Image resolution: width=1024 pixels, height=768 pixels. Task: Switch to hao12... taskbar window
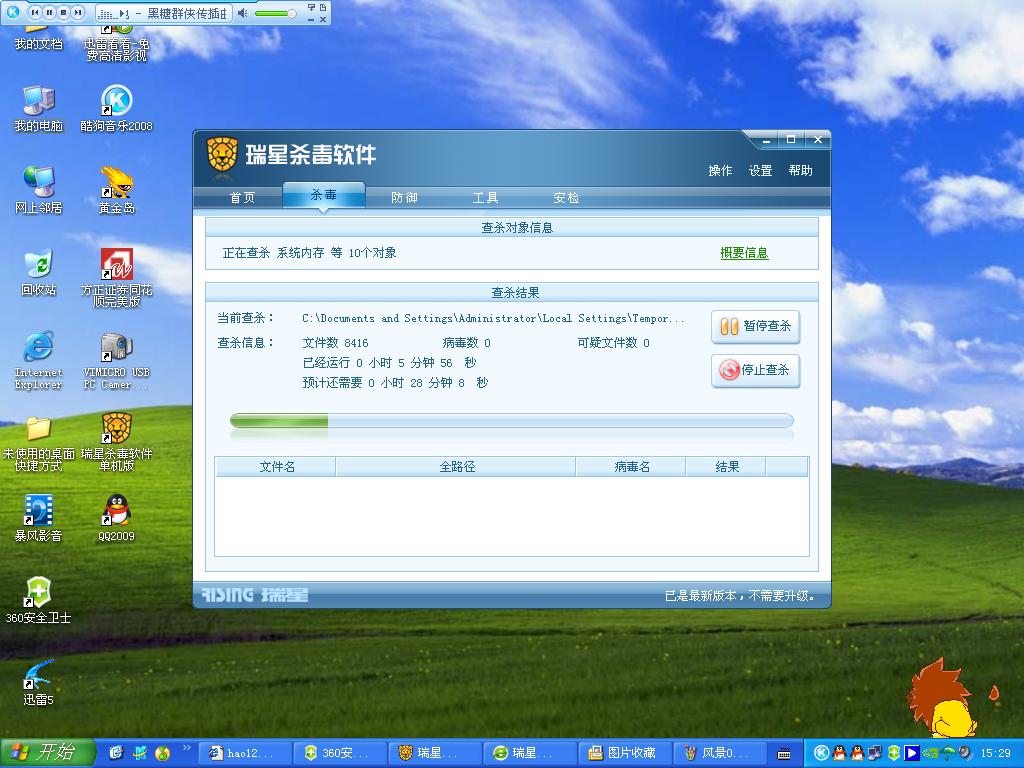click(244, 753)
